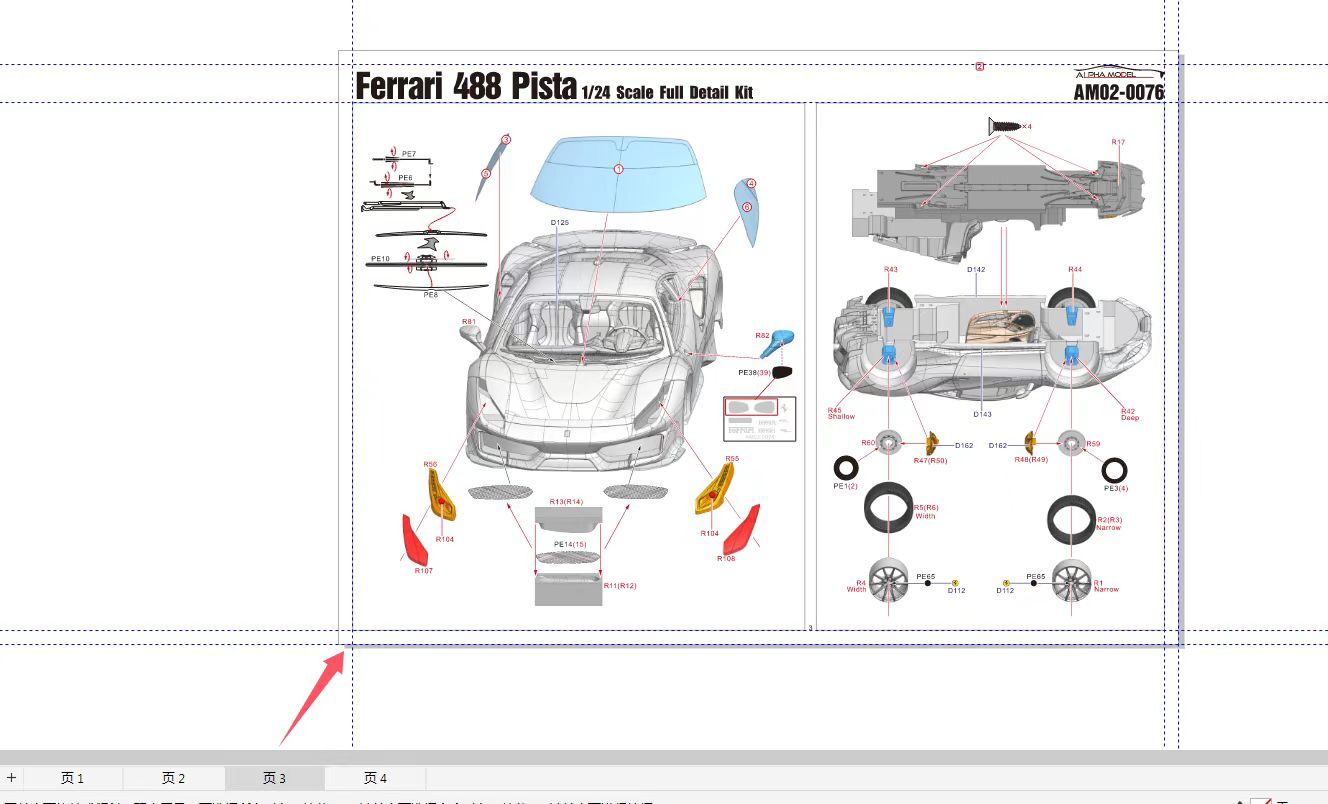Click the 'R48(R49)' brake caliper label
The width and height of the screenshot is (1328, 804).
(1031, 459)
